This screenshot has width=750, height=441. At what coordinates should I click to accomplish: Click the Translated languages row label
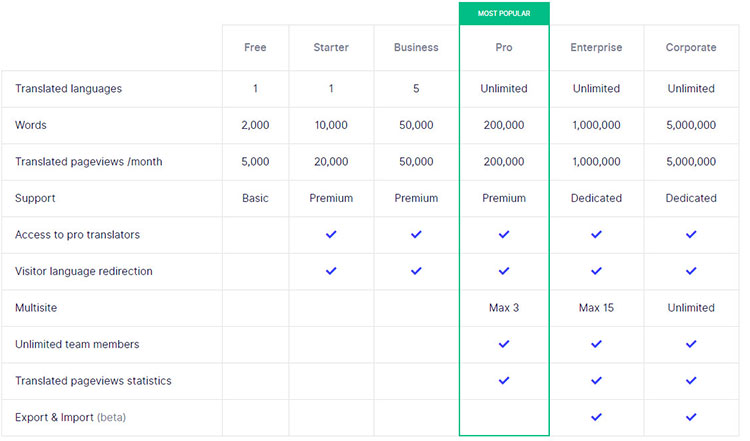click(x=68, y=89)
